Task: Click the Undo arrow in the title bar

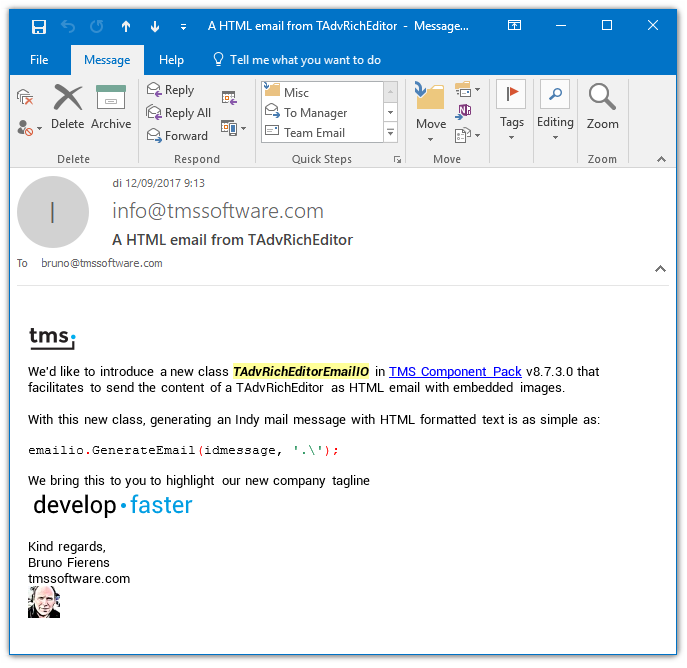Action: (68, 27)
